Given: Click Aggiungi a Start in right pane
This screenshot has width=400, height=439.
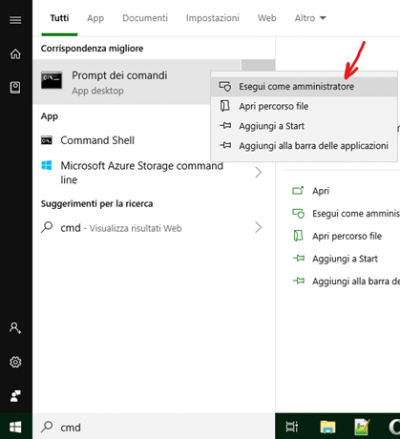Looking at the screenshot, I should click(345, 259).
